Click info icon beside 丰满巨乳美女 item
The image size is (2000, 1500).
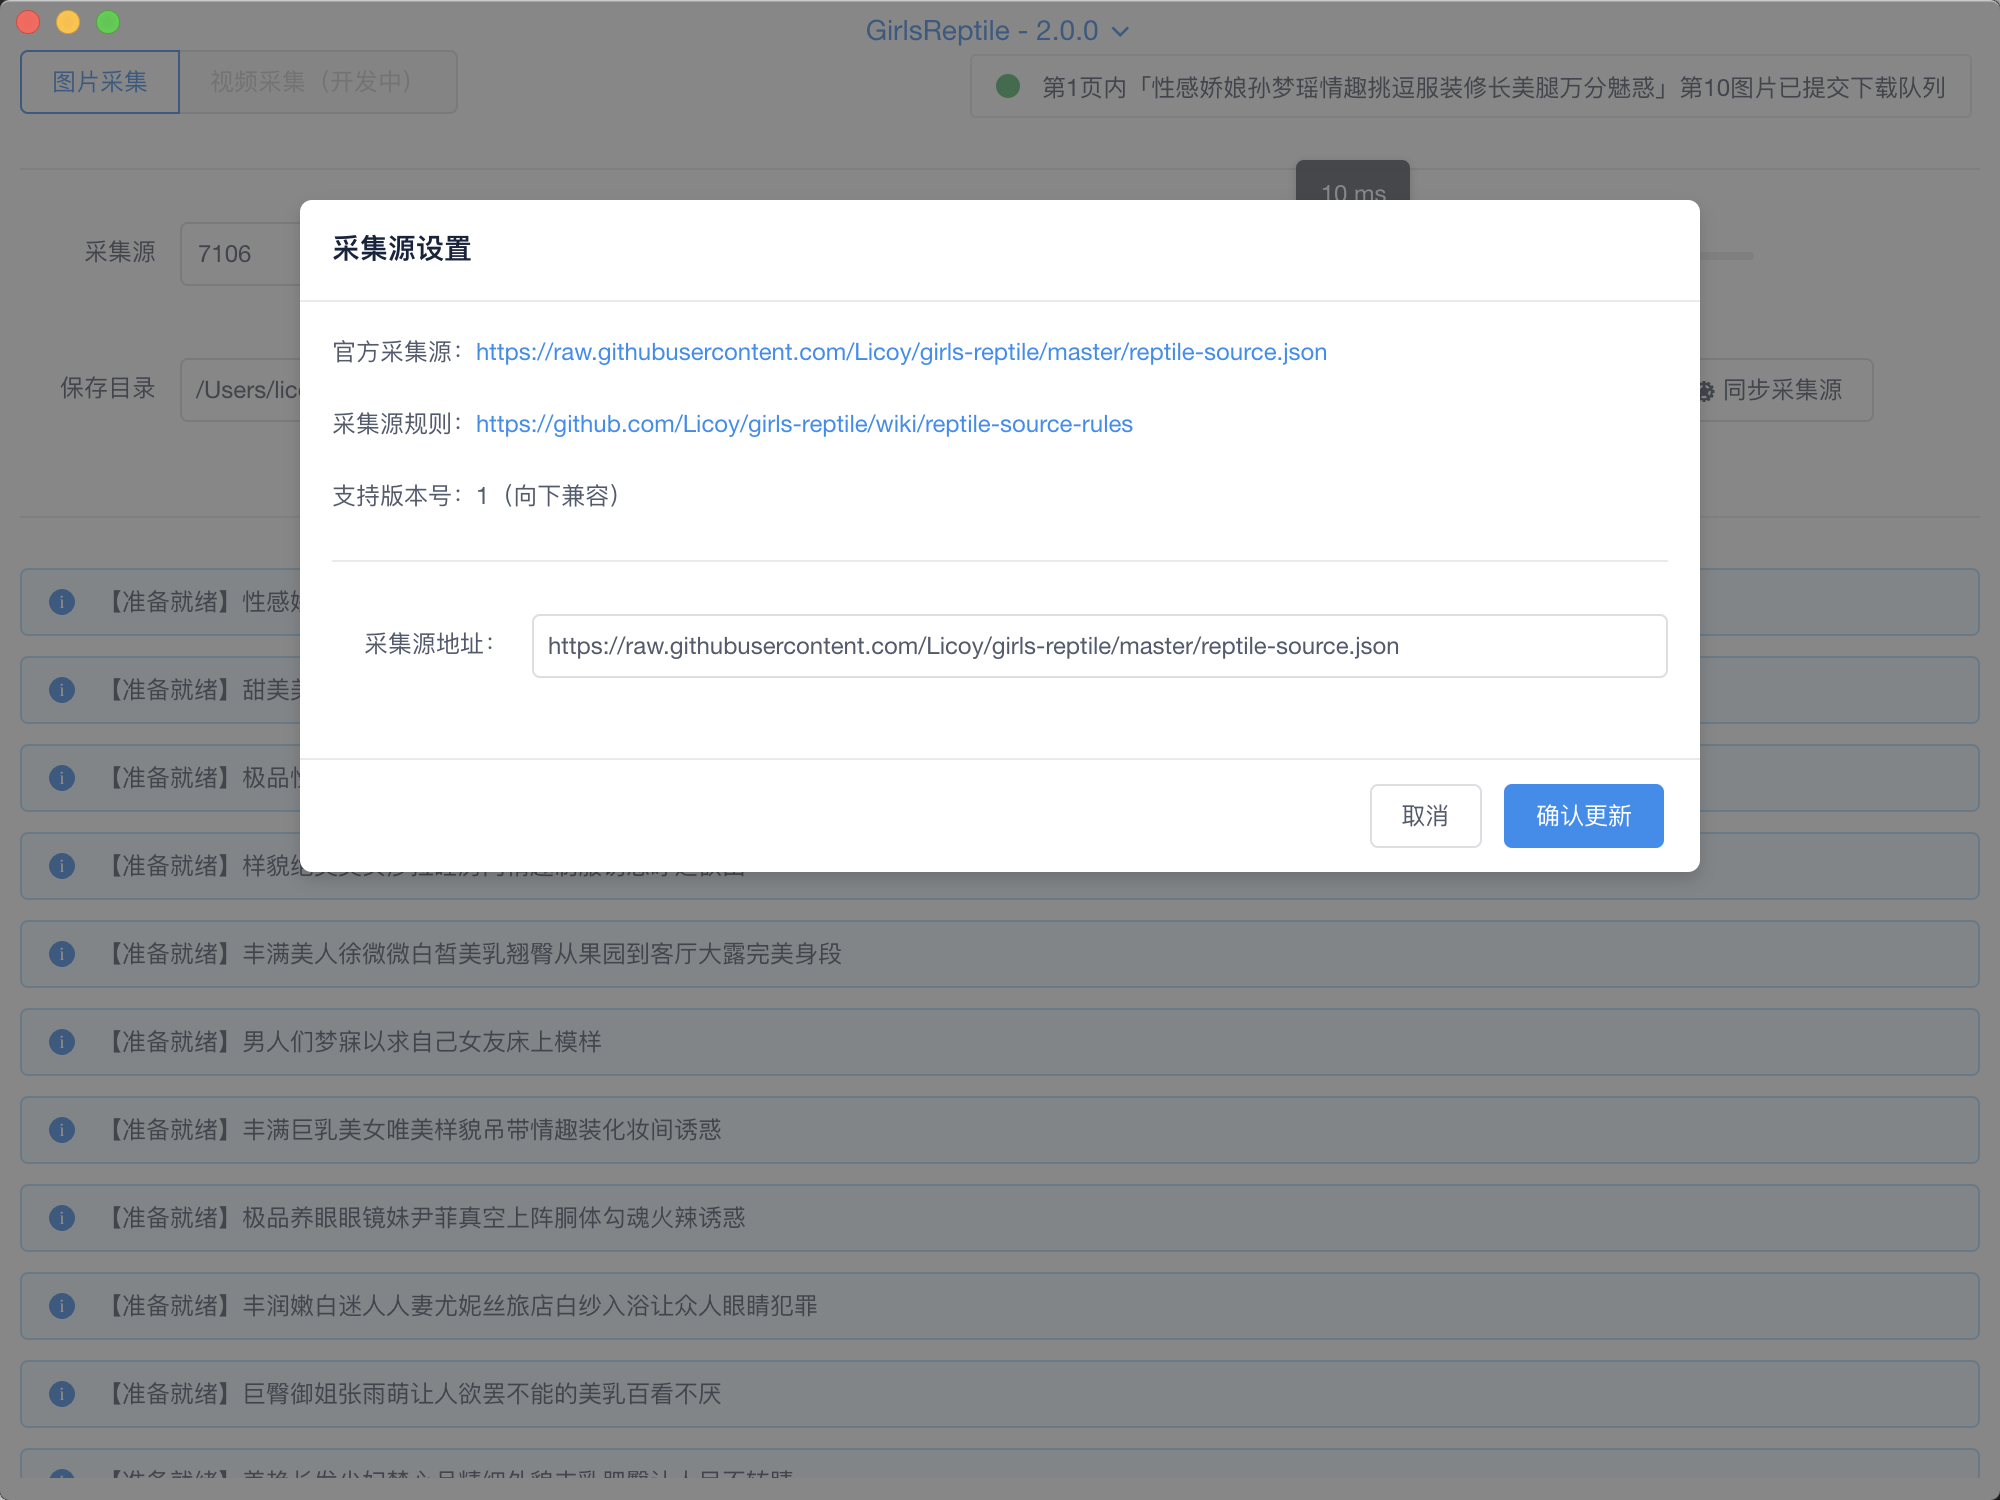coord(62,1130)
